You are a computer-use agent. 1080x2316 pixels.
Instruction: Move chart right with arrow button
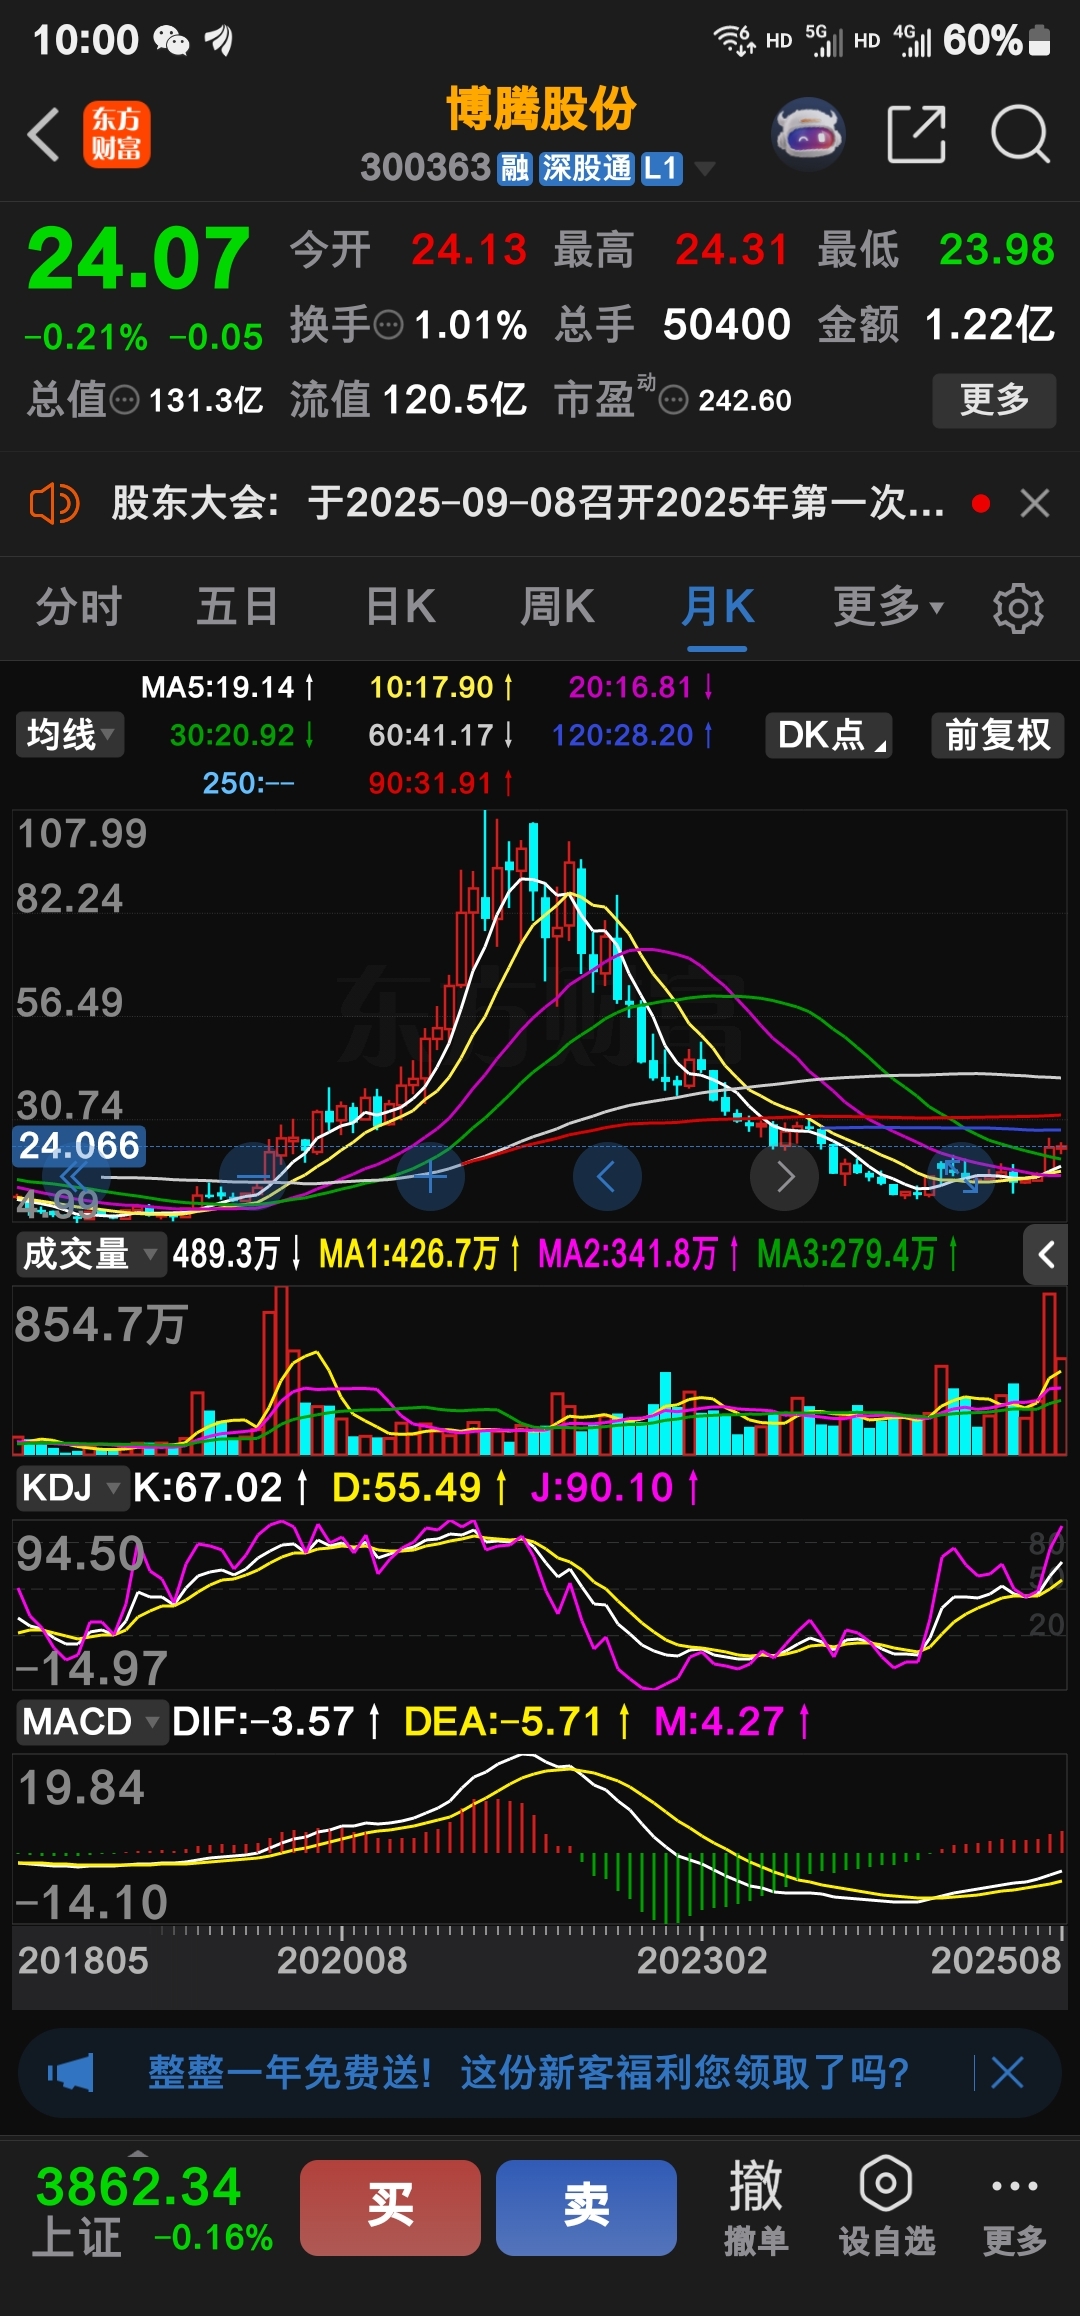(785, 1177)
